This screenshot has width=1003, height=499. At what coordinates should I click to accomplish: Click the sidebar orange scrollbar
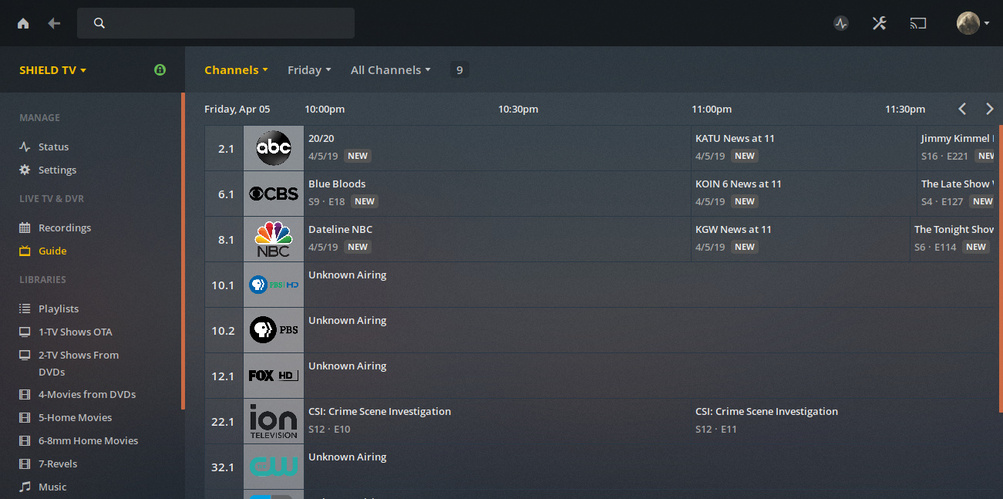183,251
